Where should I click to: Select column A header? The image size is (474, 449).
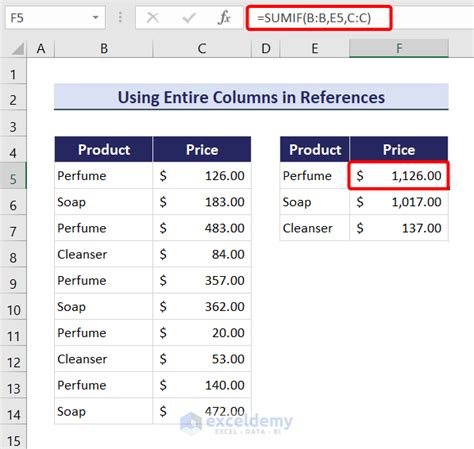tap(41, 49)
